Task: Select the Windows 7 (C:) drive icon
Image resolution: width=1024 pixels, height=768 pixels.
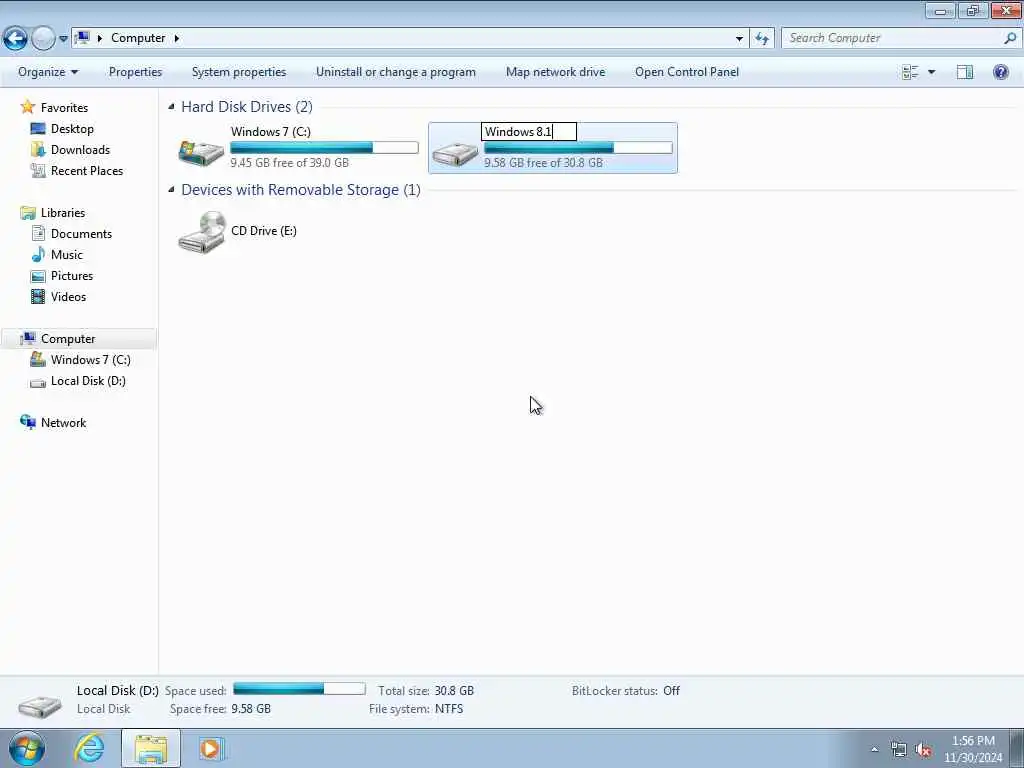Action: coord(201,153)
